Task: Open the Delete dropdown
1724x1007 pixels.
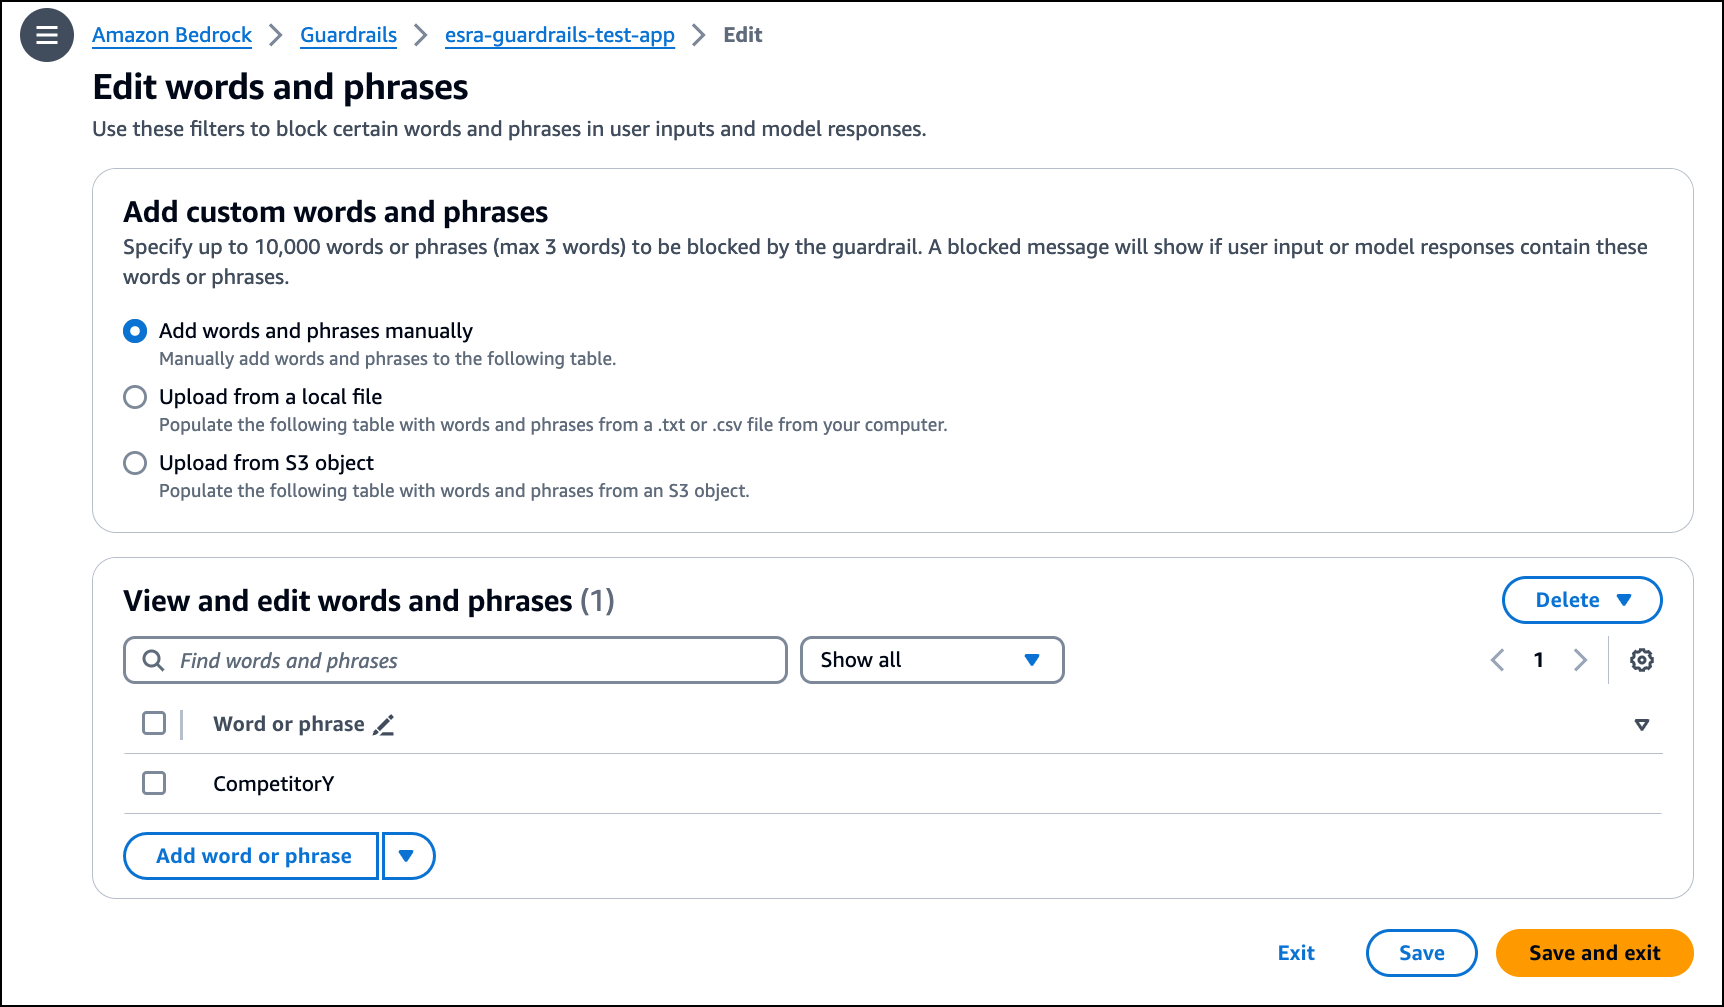Action: click(1582, 600)
